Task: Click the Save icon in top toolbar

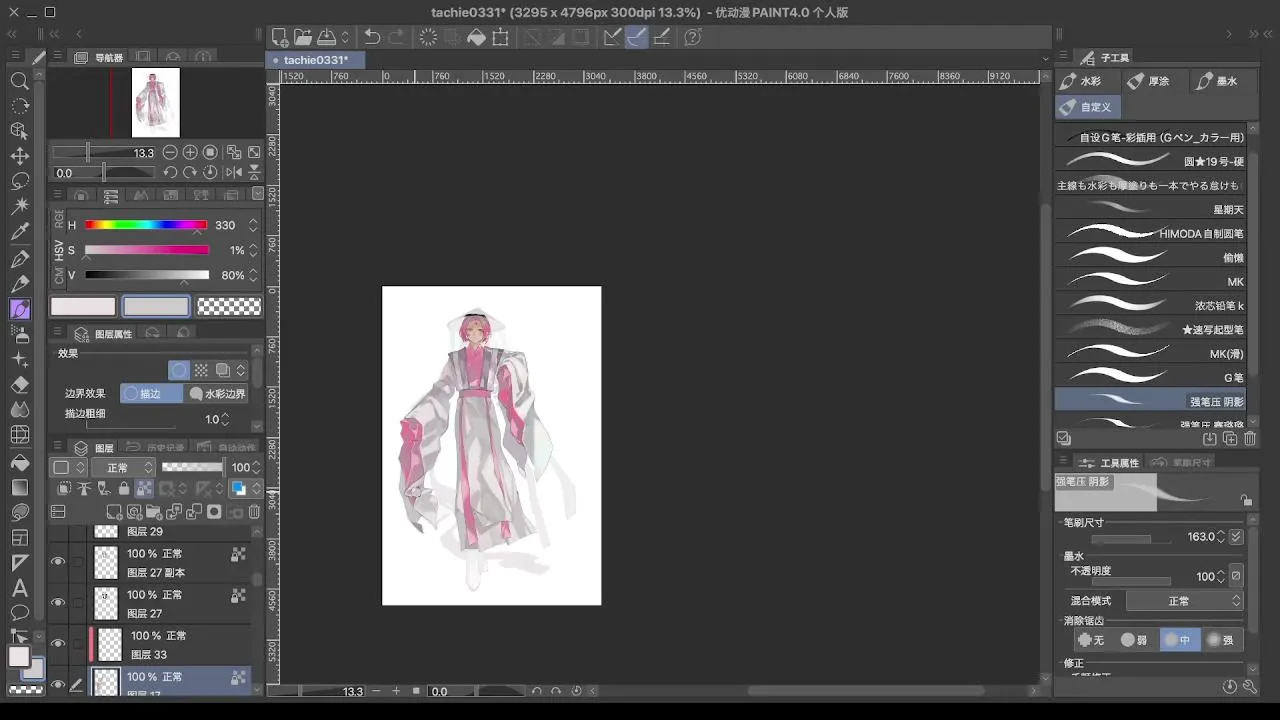Action: click(326, 37)
